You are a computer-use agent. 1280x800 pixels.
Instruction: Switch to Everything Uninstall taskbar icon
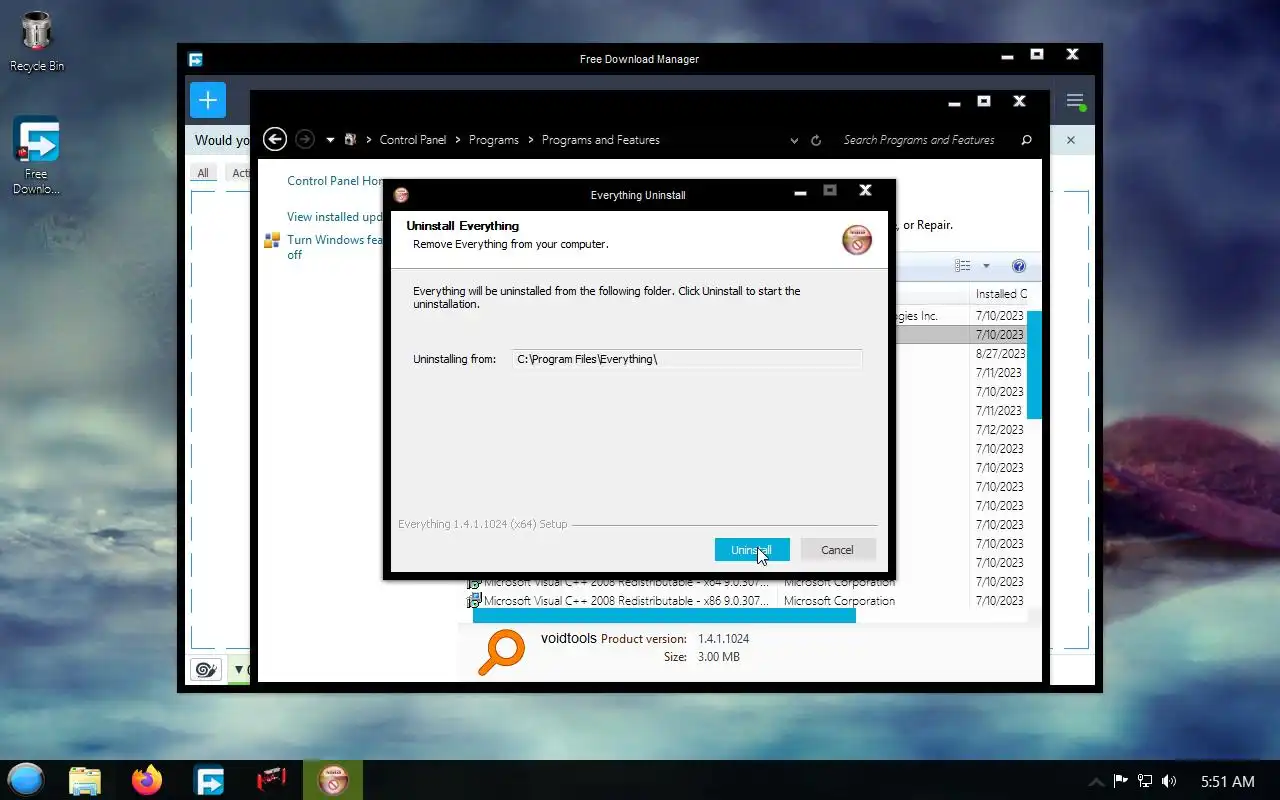pos(333,780)
